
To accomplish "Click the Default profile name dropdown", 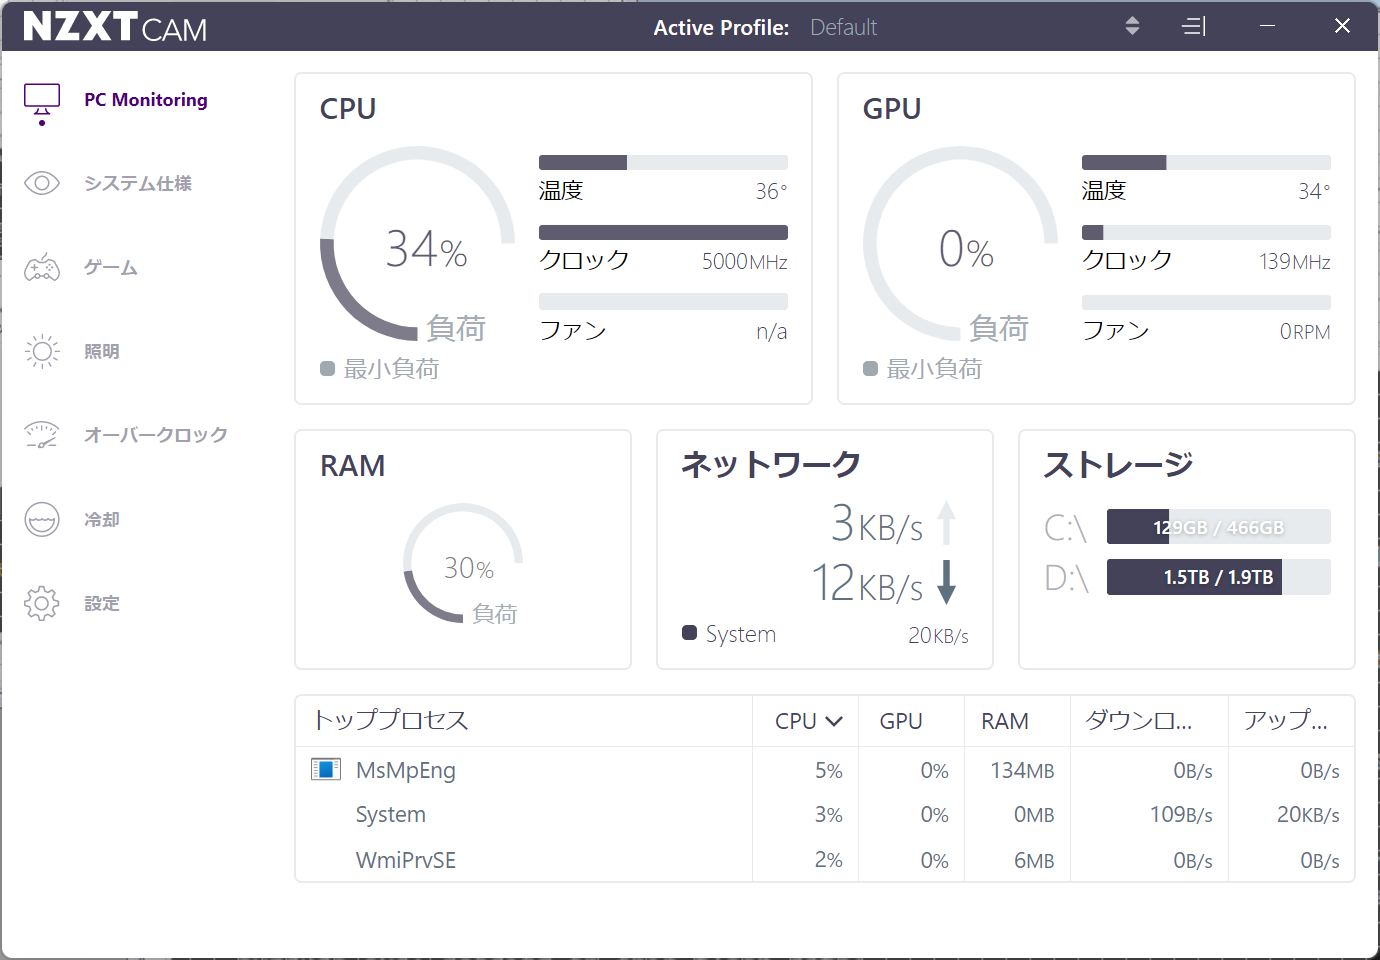I will click(x=843, y=28).
